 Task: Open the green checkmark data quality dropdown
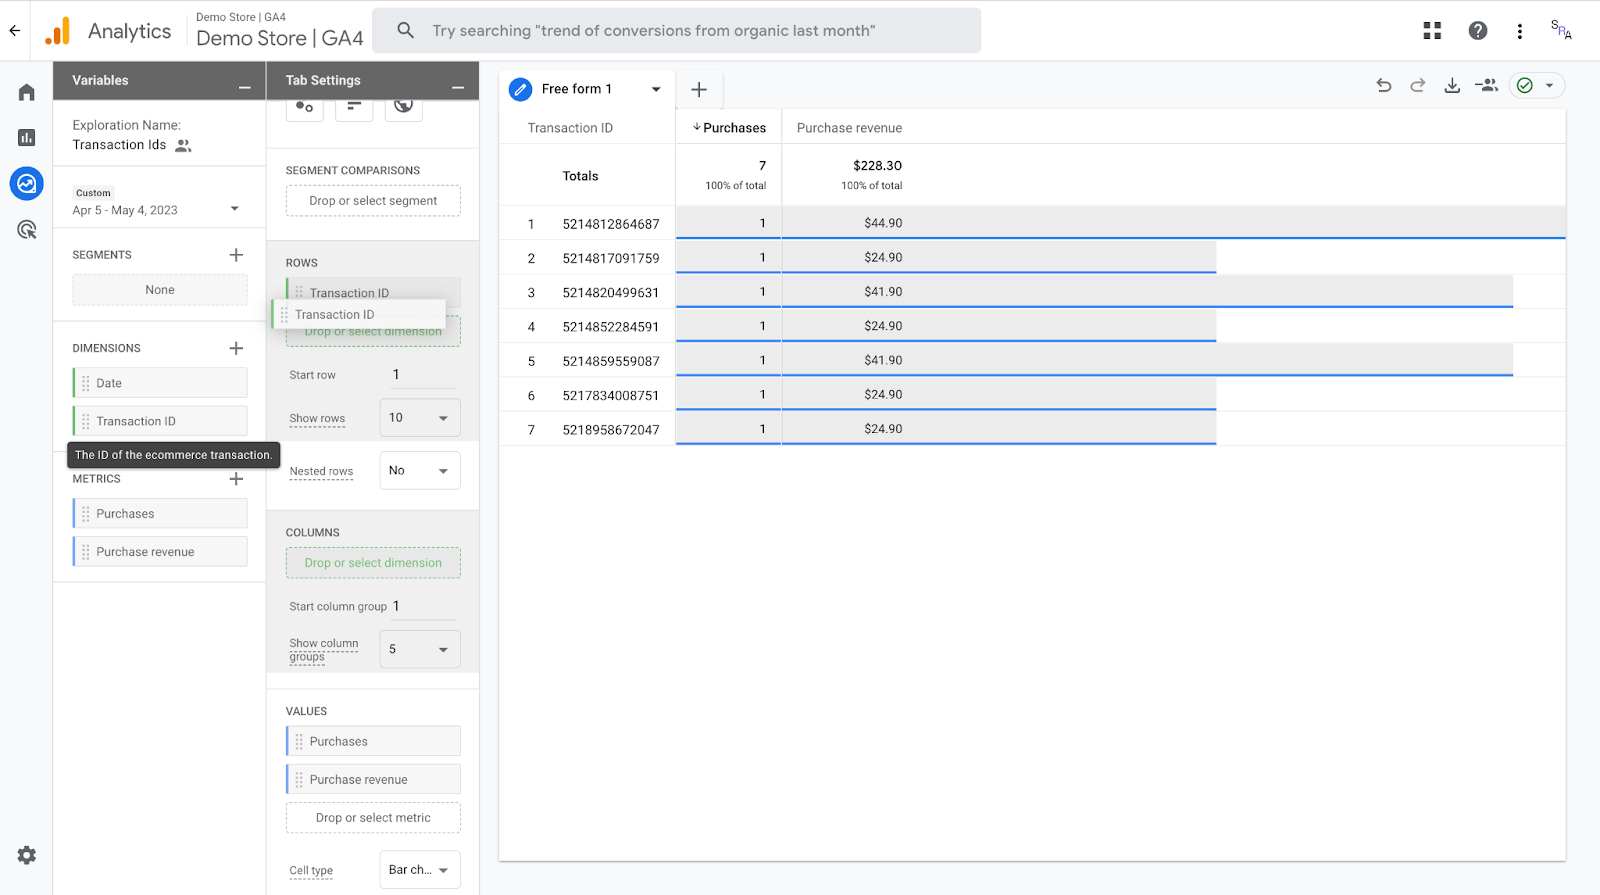point(1537,86)
